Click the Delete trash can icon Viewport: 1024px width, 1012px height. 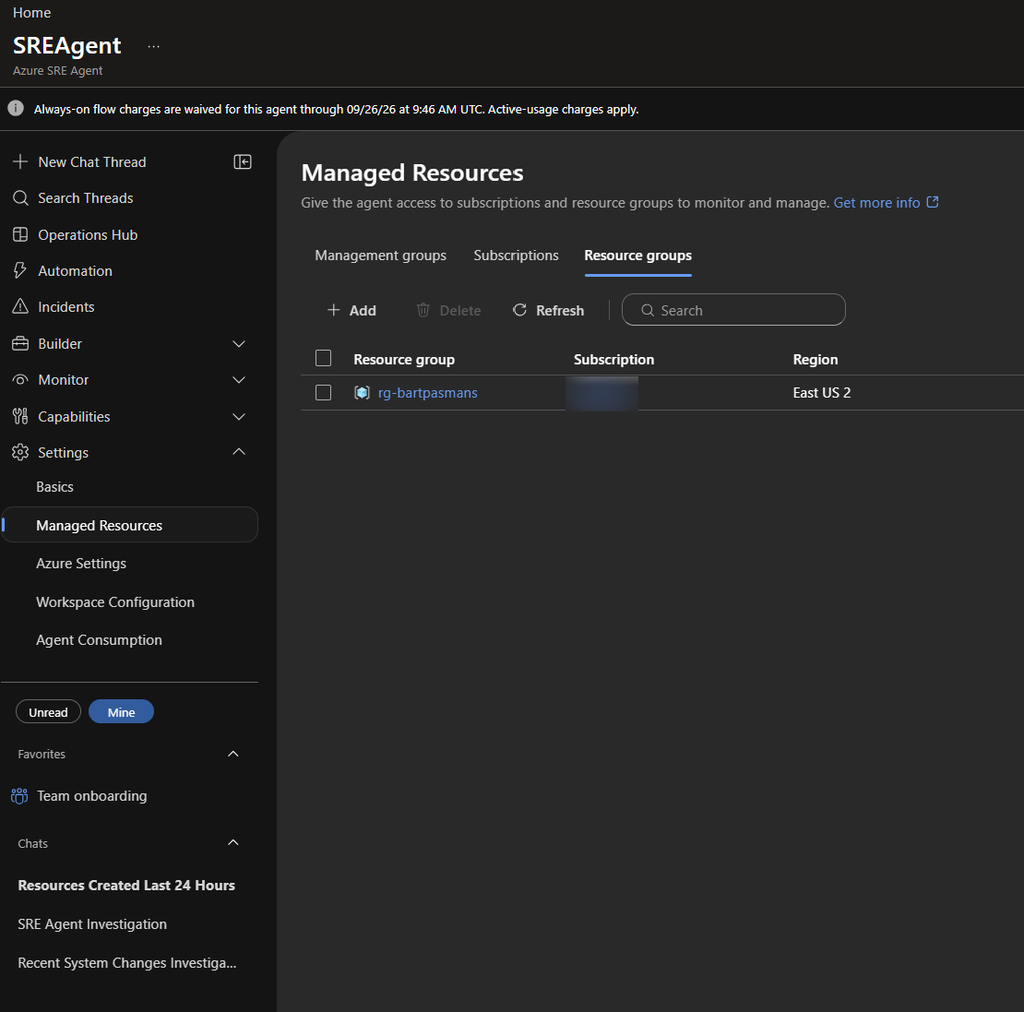pos(423,309)
